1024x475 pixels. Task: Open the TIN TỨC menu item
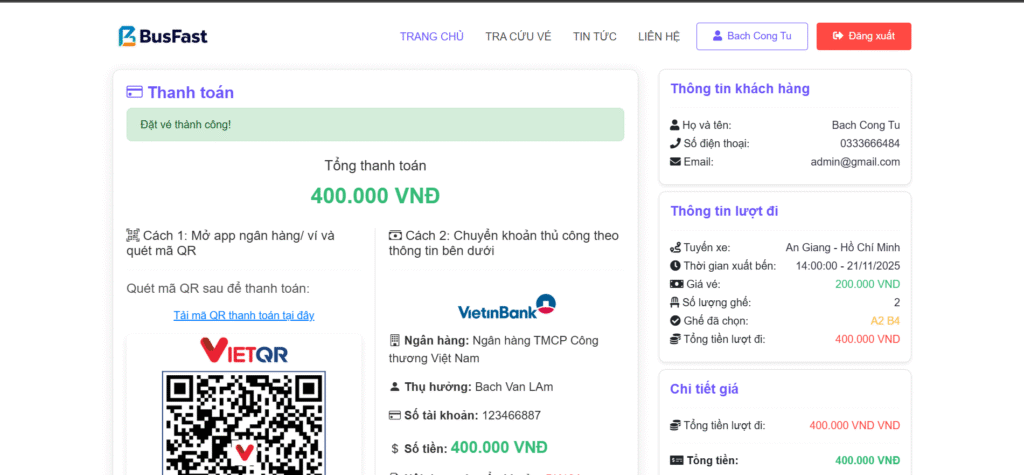pos(594,37)
